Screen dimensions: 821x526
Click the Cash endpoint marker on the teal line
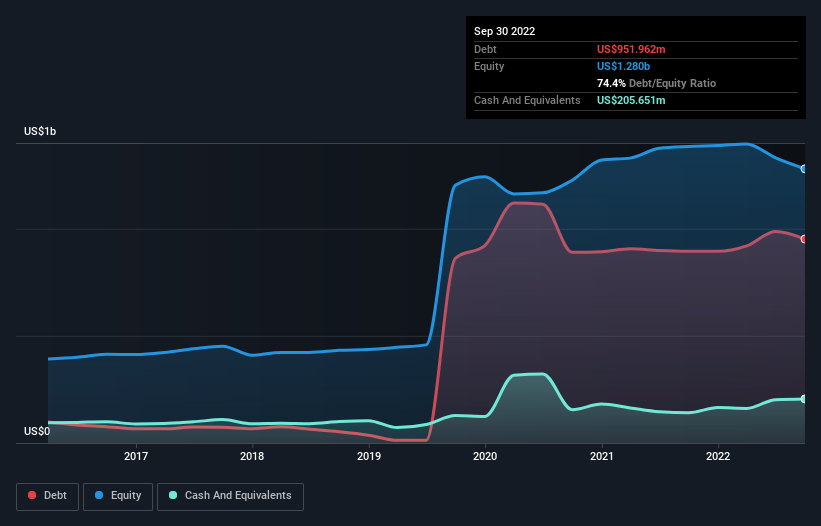pyautogui.click(x=804, y=399)
